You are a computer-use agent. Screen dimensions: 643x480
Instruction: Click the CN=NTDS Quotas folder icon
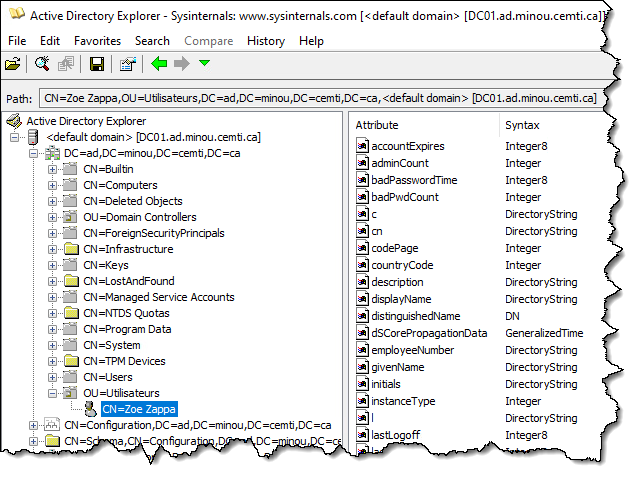point(71,313)
